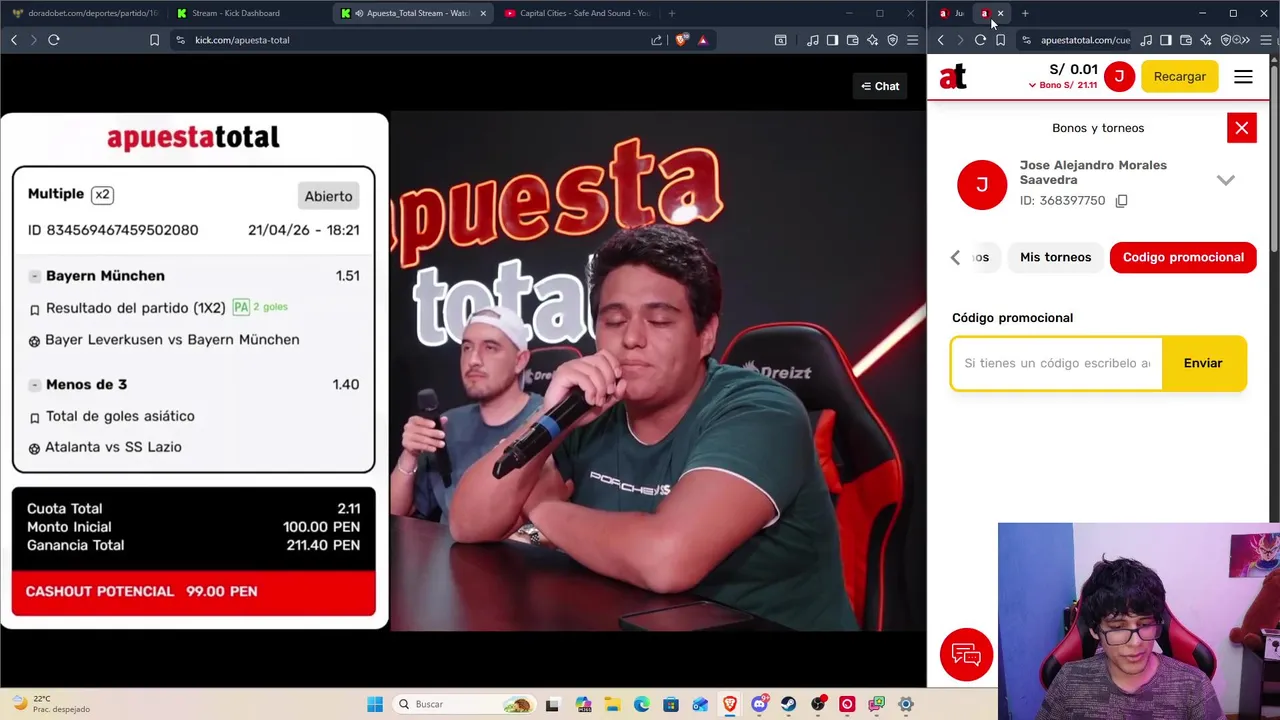Show previous tabs with left arrow chevron

point(955,257)
